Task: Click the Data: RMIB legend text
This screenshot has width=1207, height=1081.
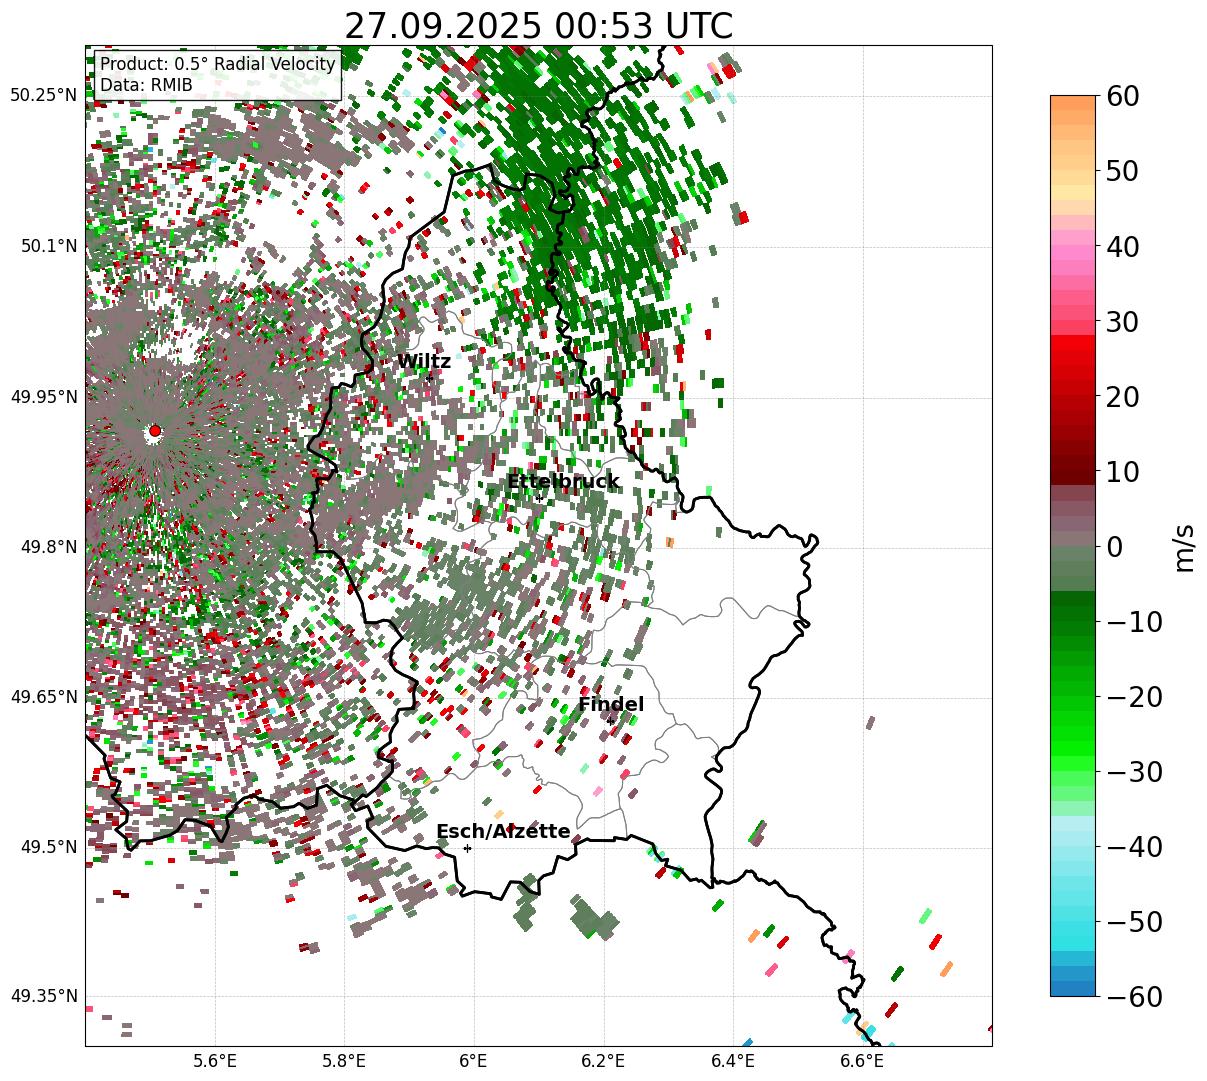Action: 146,85
